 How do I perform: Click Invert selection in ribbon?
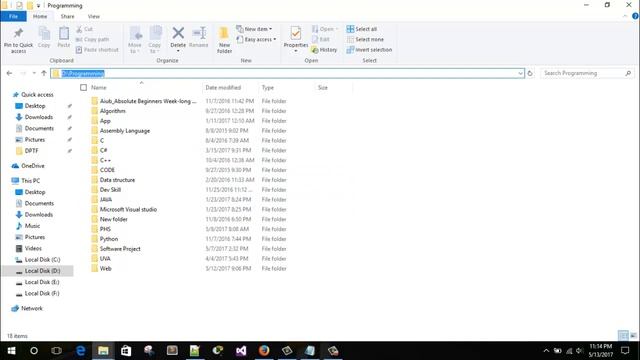369,50
